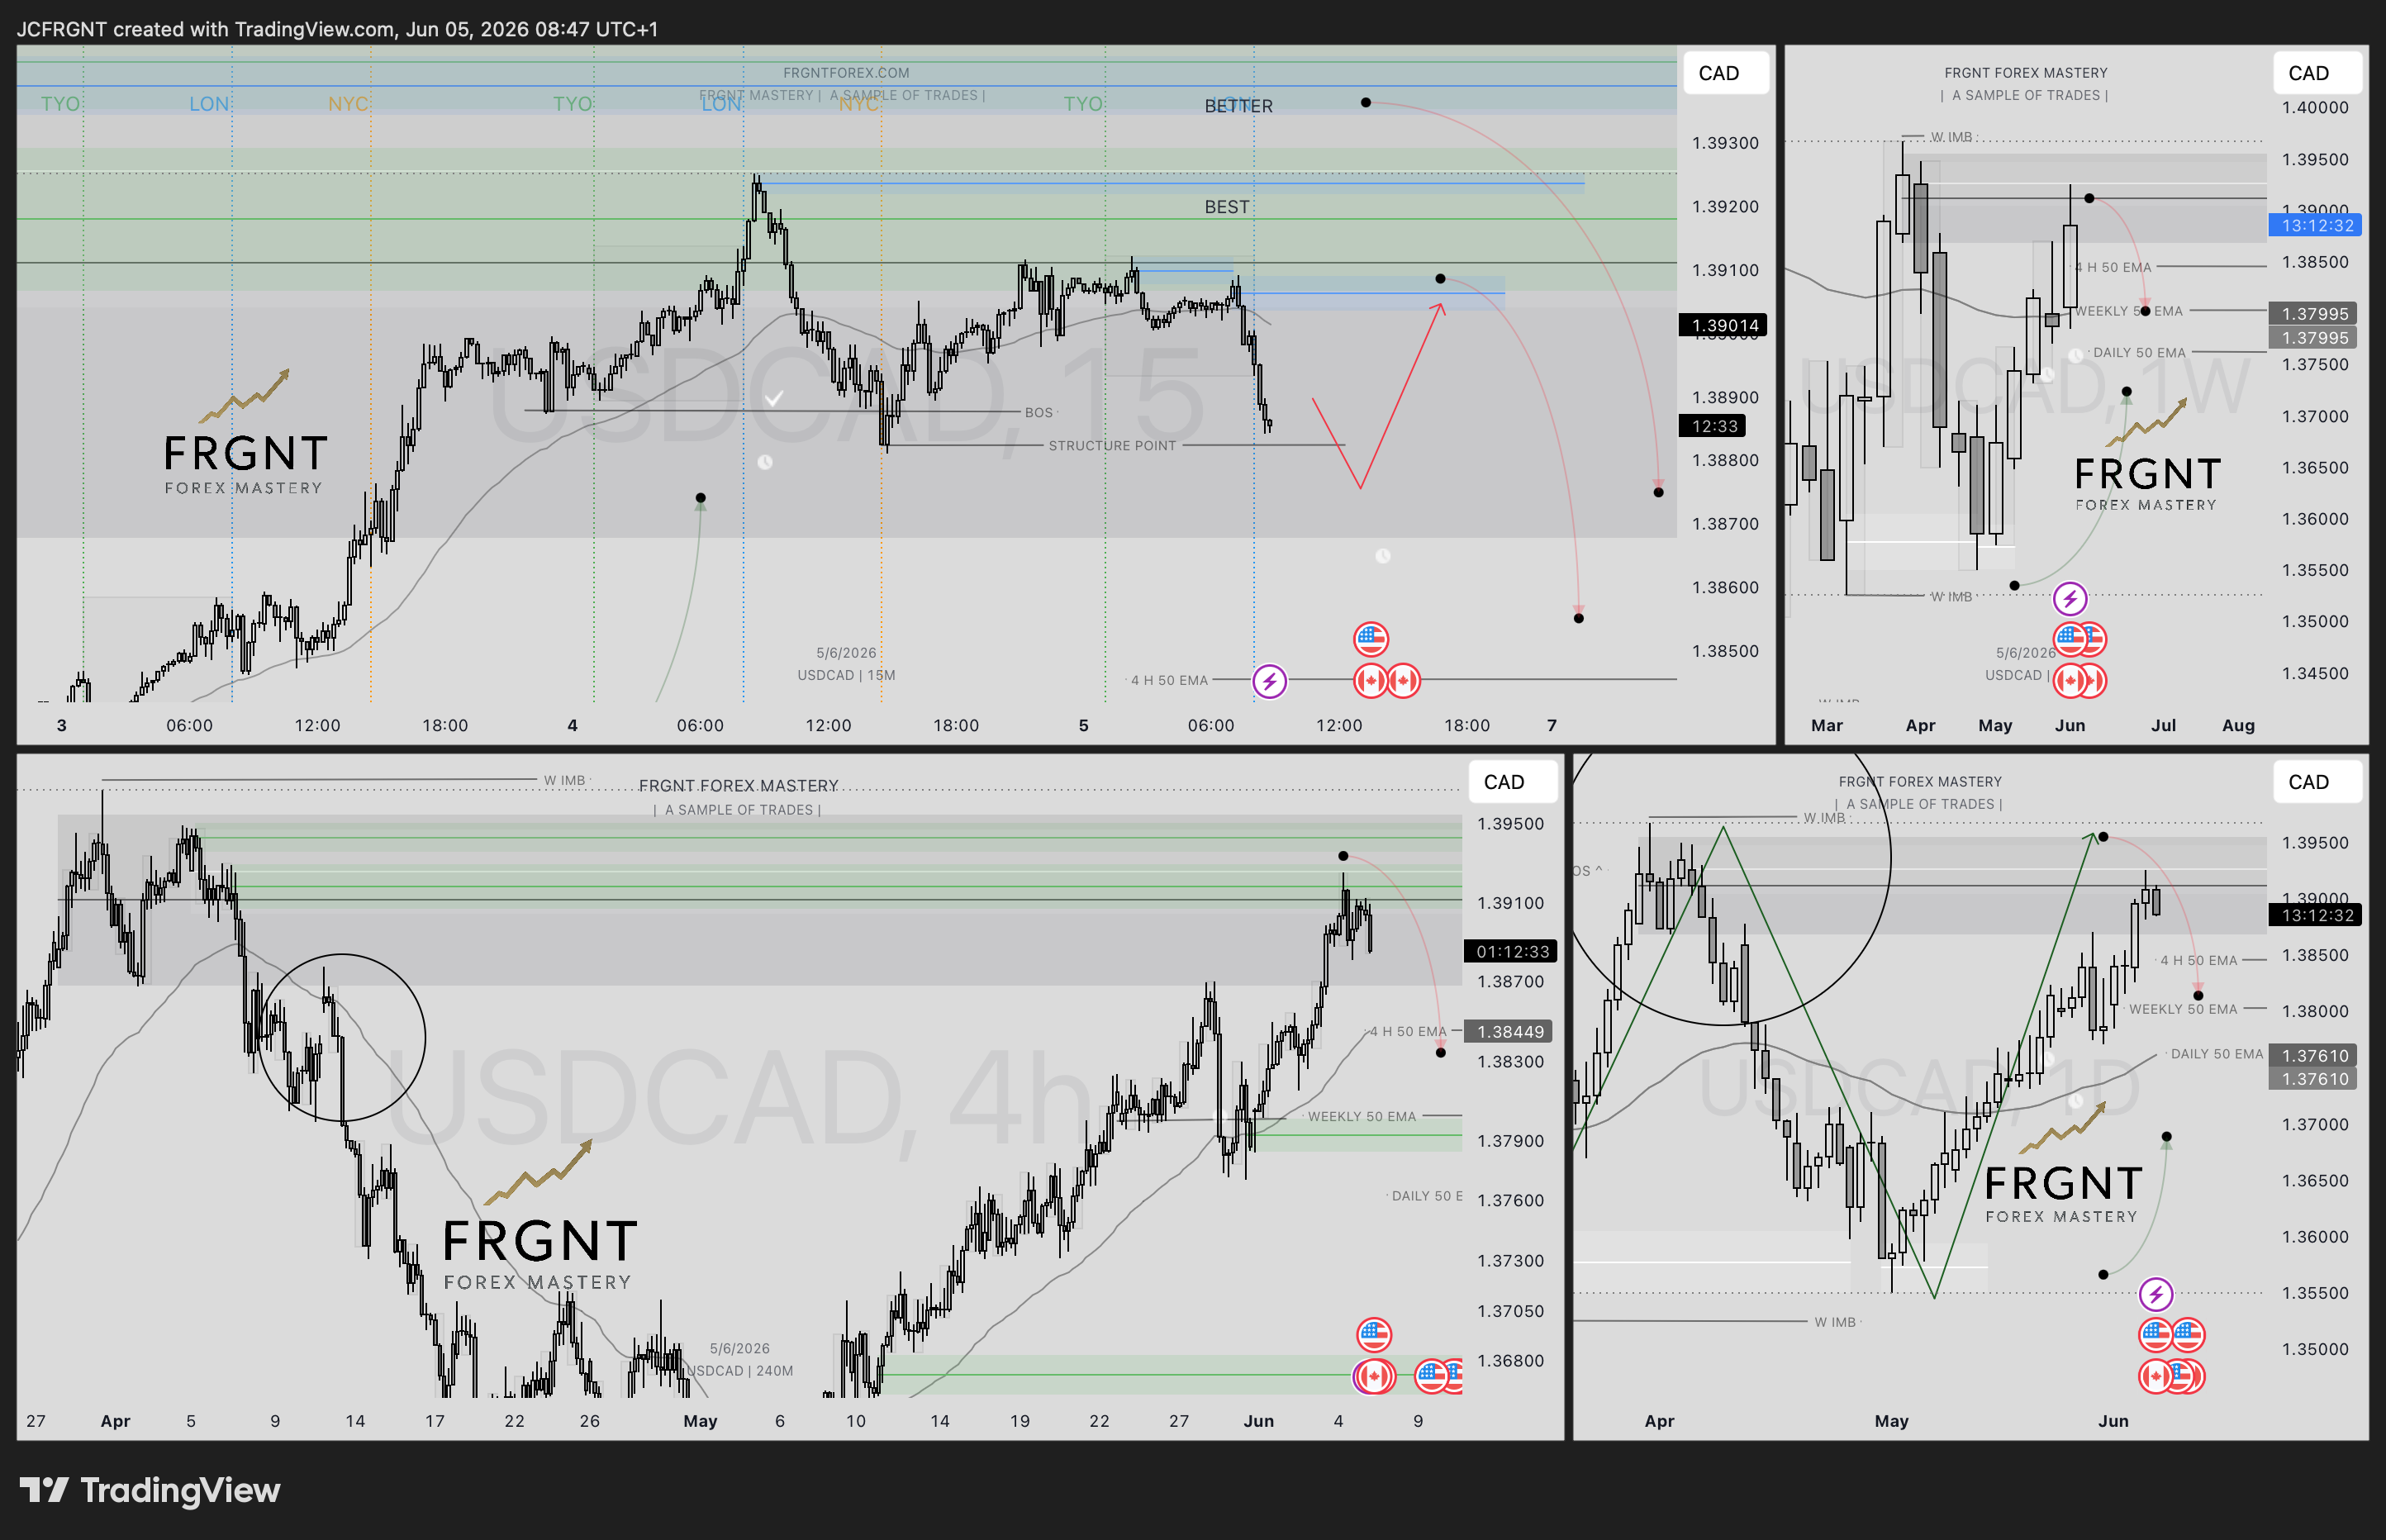Click the TradingView logo at the bottom left

(150, 1490)
